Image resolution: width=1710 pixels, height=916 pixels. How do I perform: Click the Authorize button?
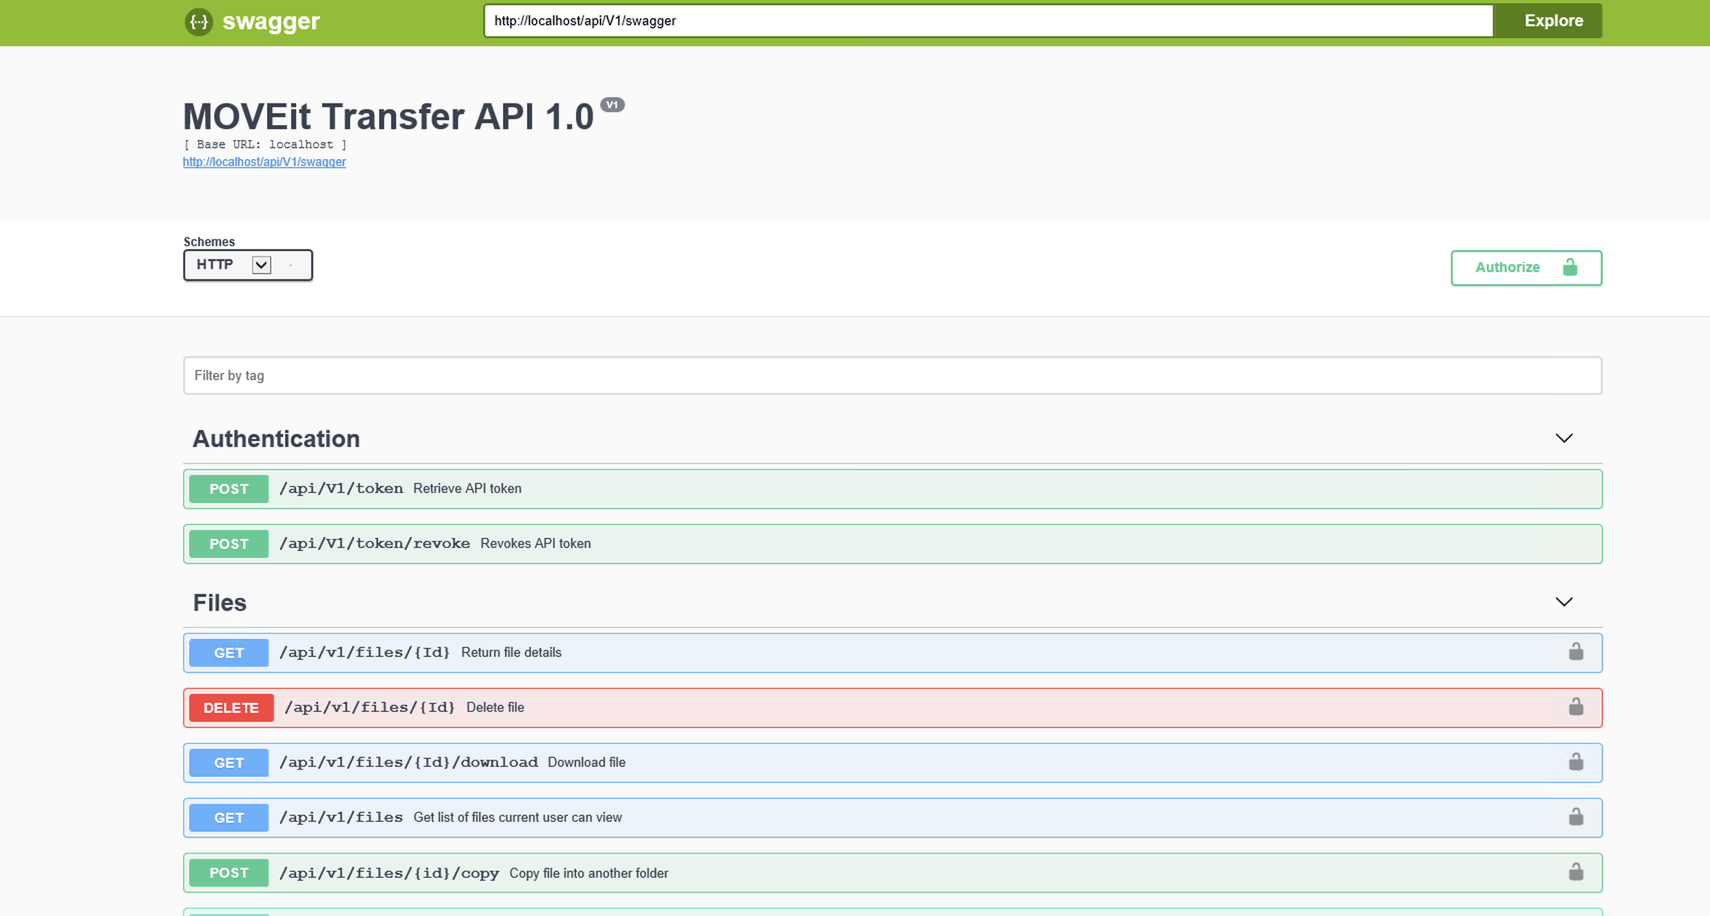[1525, 268]
